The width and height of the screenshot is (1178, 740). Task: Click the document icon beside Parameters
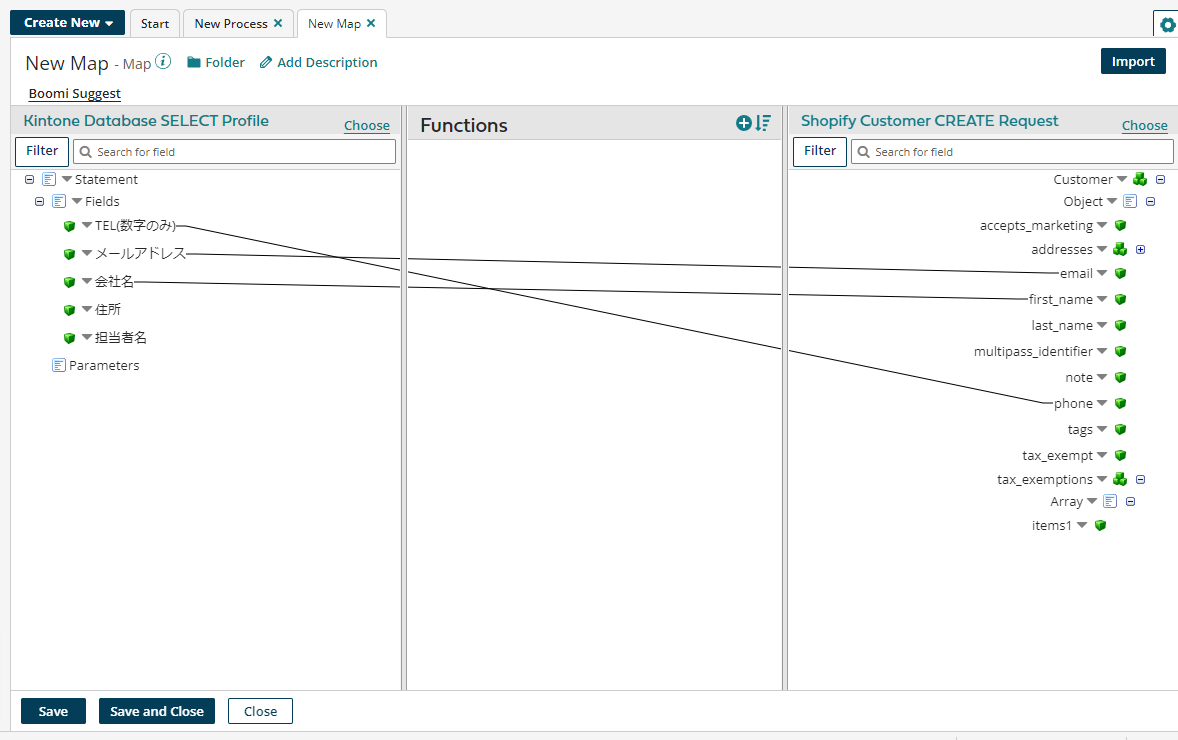(59, 365)
